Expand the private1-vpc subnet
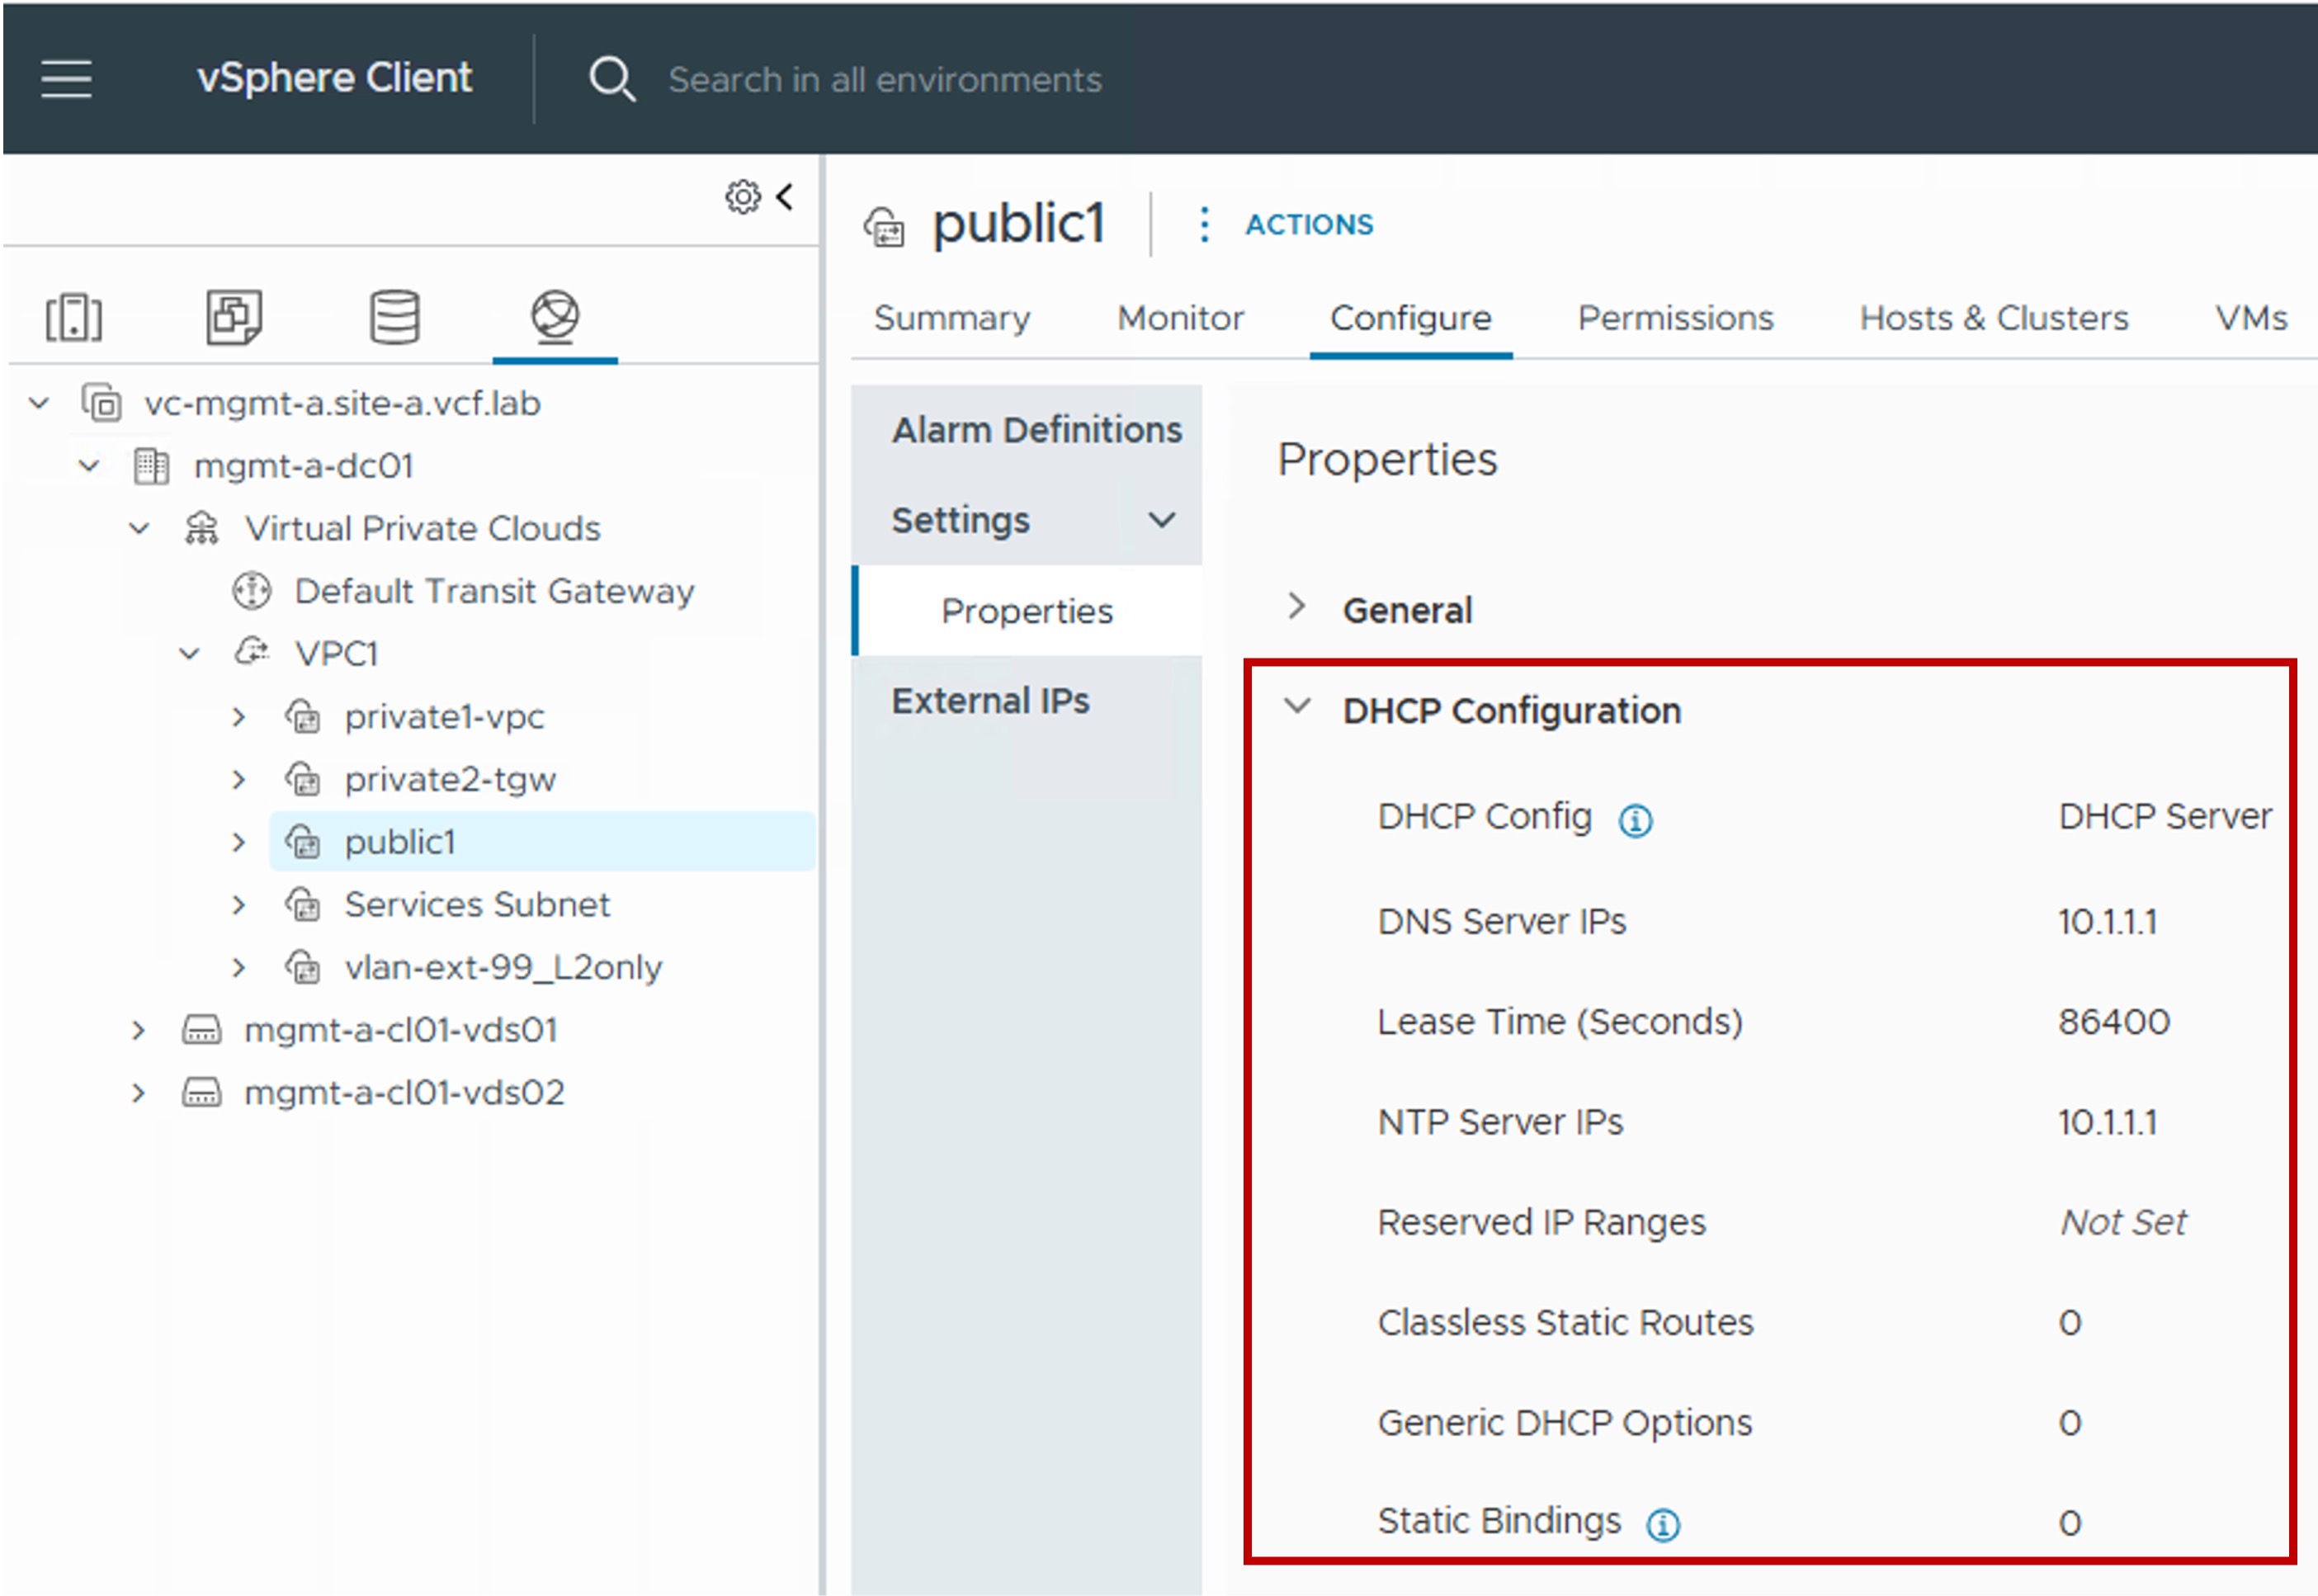The image size is (2318, 1596). point(238,716)
